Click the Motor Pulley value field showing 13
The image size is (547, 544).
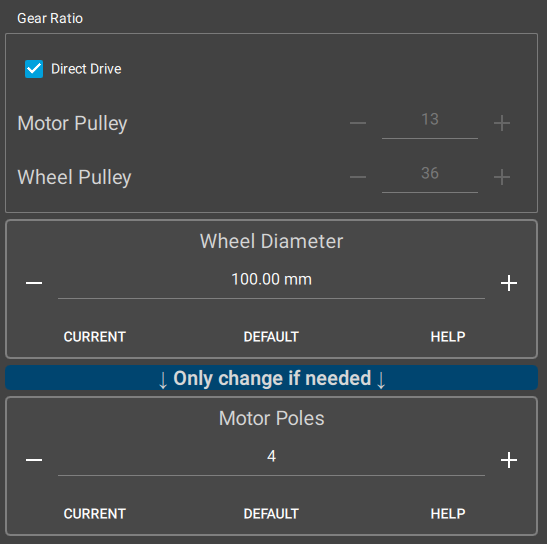(430, 124)
